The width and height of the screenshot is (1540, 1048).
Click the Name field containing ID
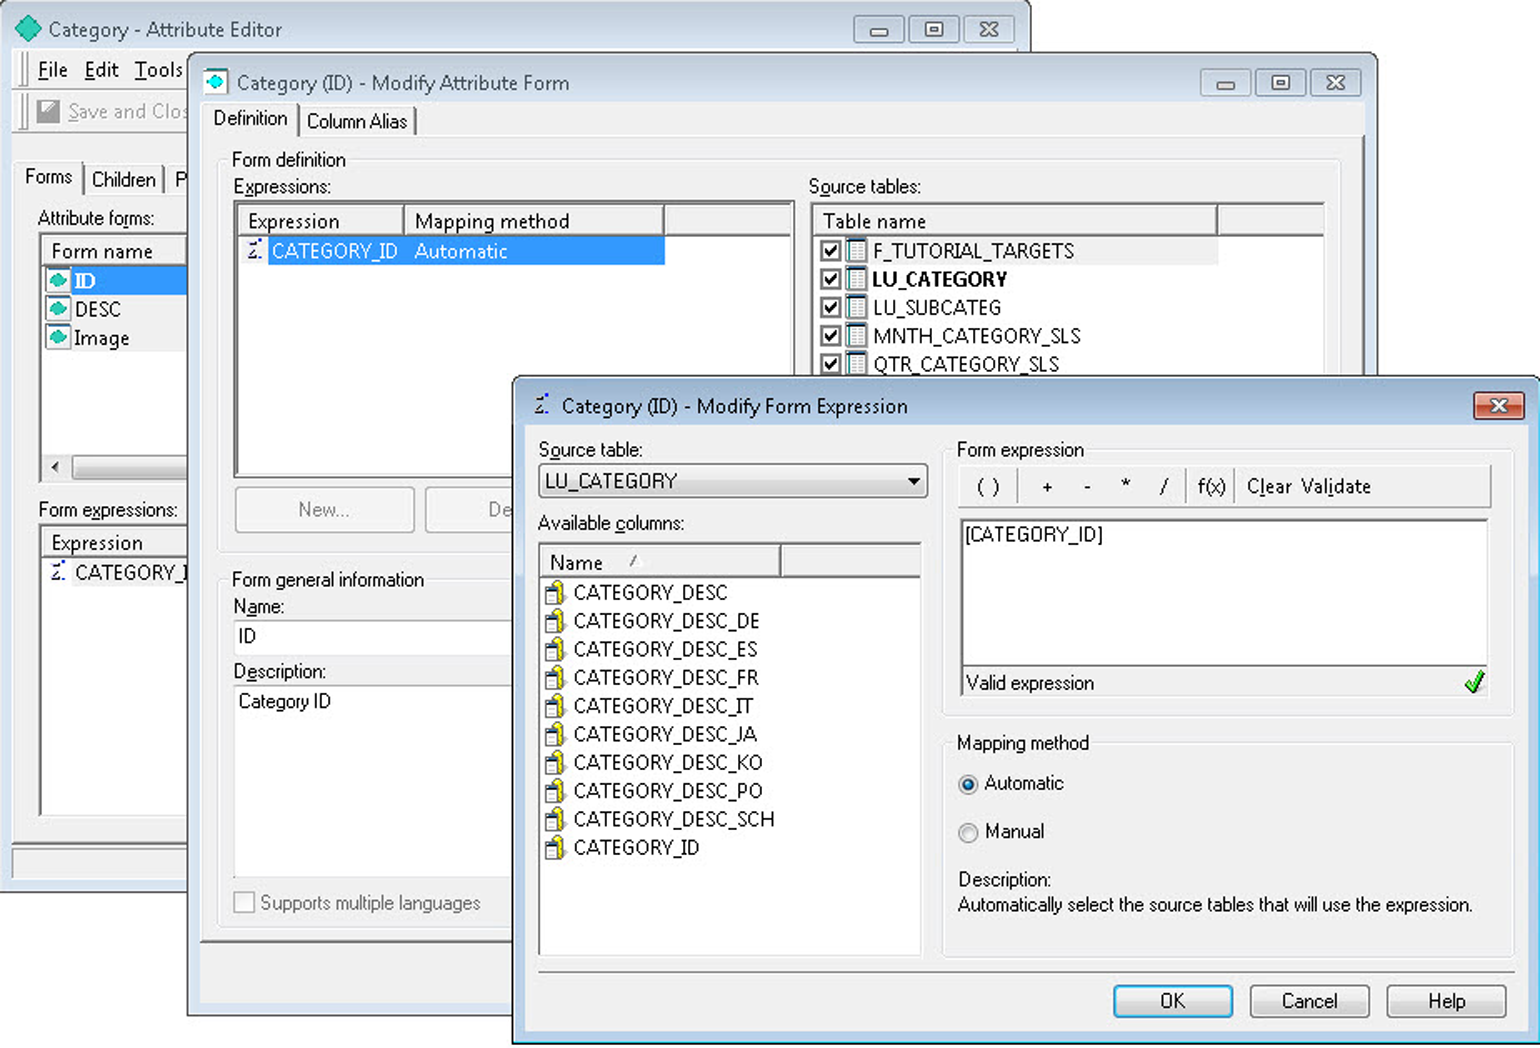pos(372,637)
